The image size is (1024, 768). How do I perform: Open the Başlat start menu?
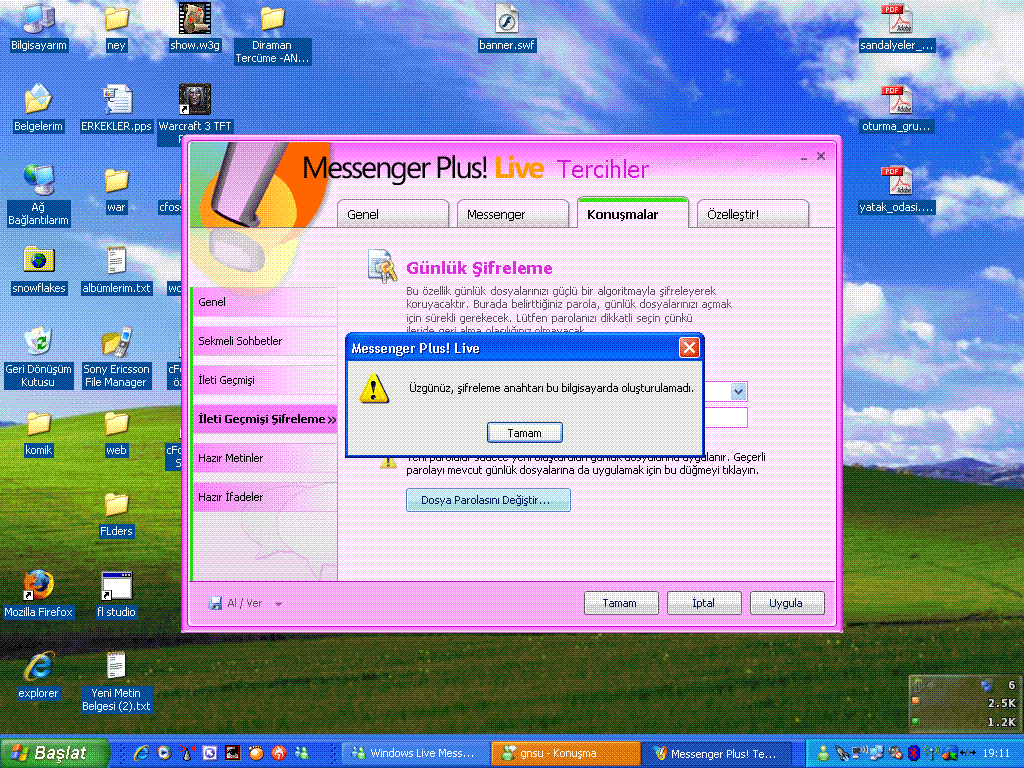click(x=55, y=753)
